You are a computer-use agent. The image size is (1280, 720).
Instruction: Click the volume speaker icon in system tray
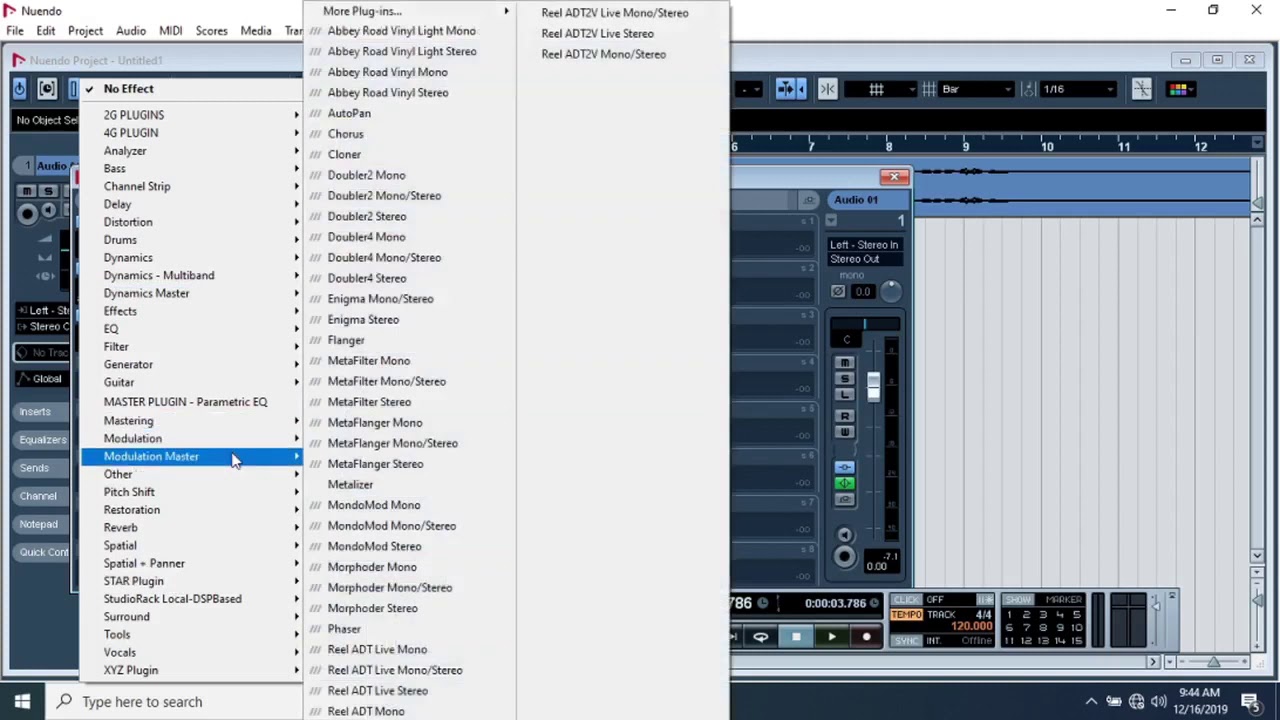(x=1159, y=701)
